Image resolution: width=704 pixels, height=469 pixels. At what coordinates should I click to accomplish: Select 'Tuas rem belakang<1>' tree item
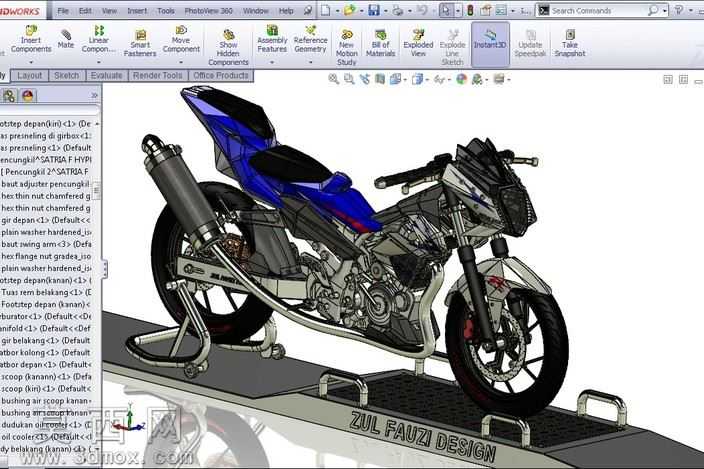(45, 292)
